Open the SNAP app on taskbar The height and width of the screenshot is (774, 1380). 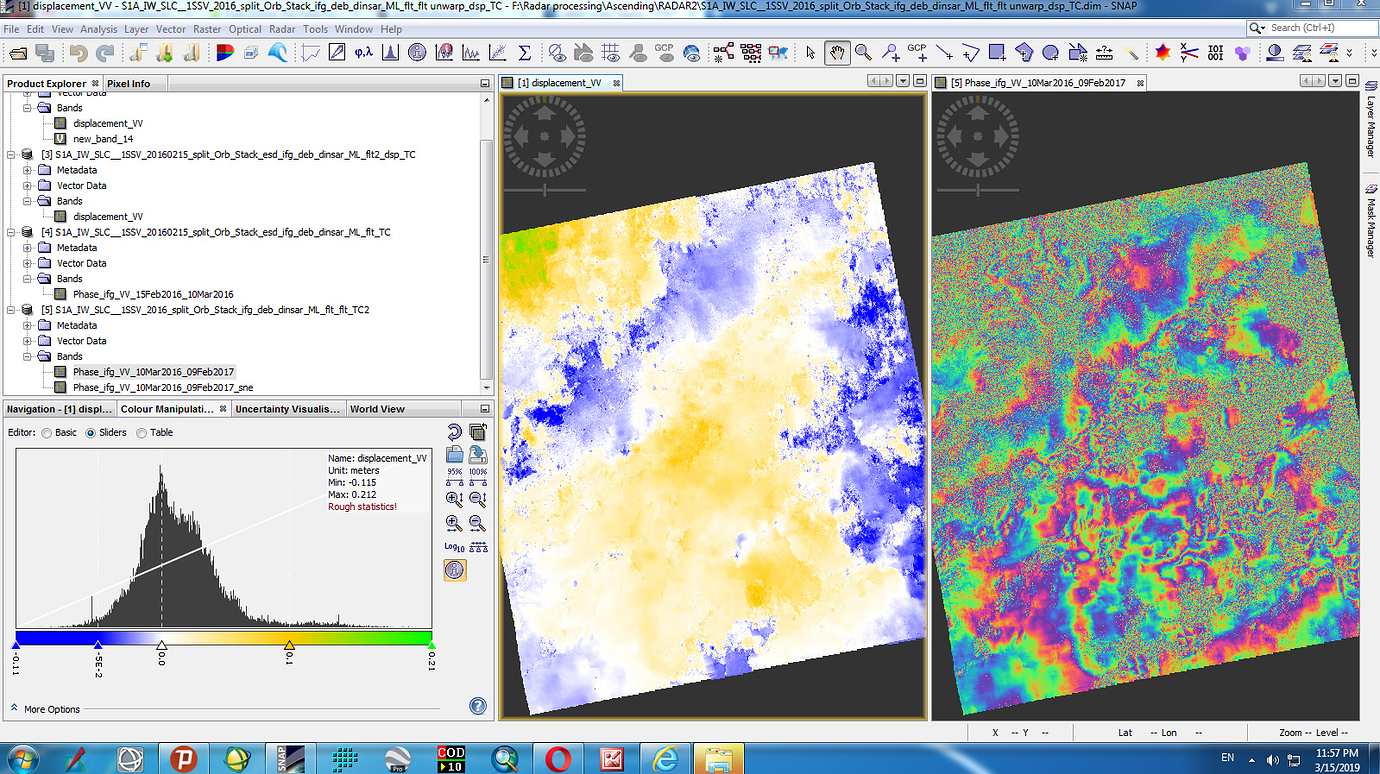[x=290, y=759]
